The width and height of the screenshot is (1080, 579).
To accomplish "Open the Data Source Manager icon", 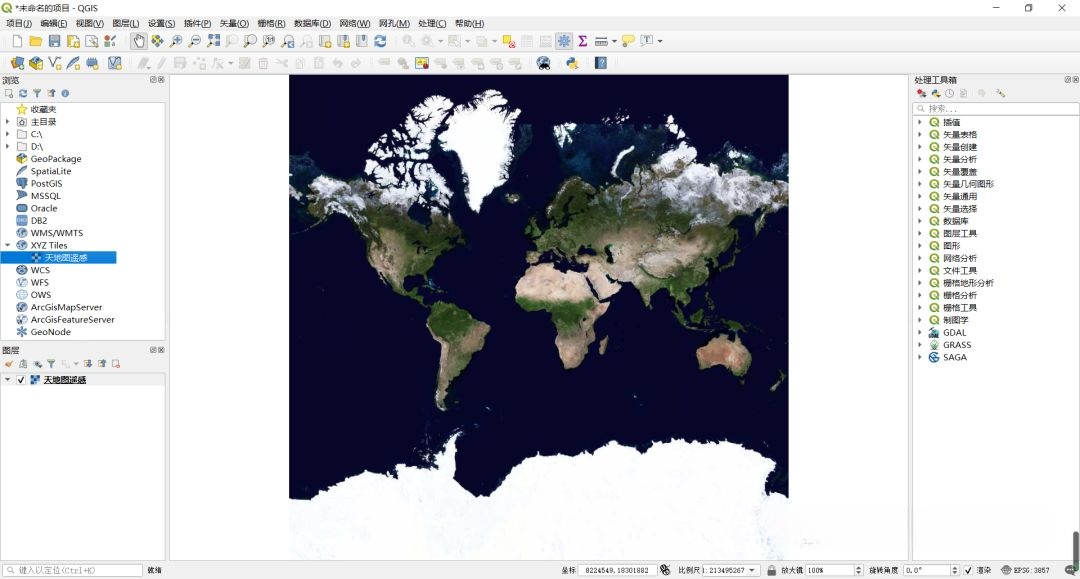I will pos(17,63).
